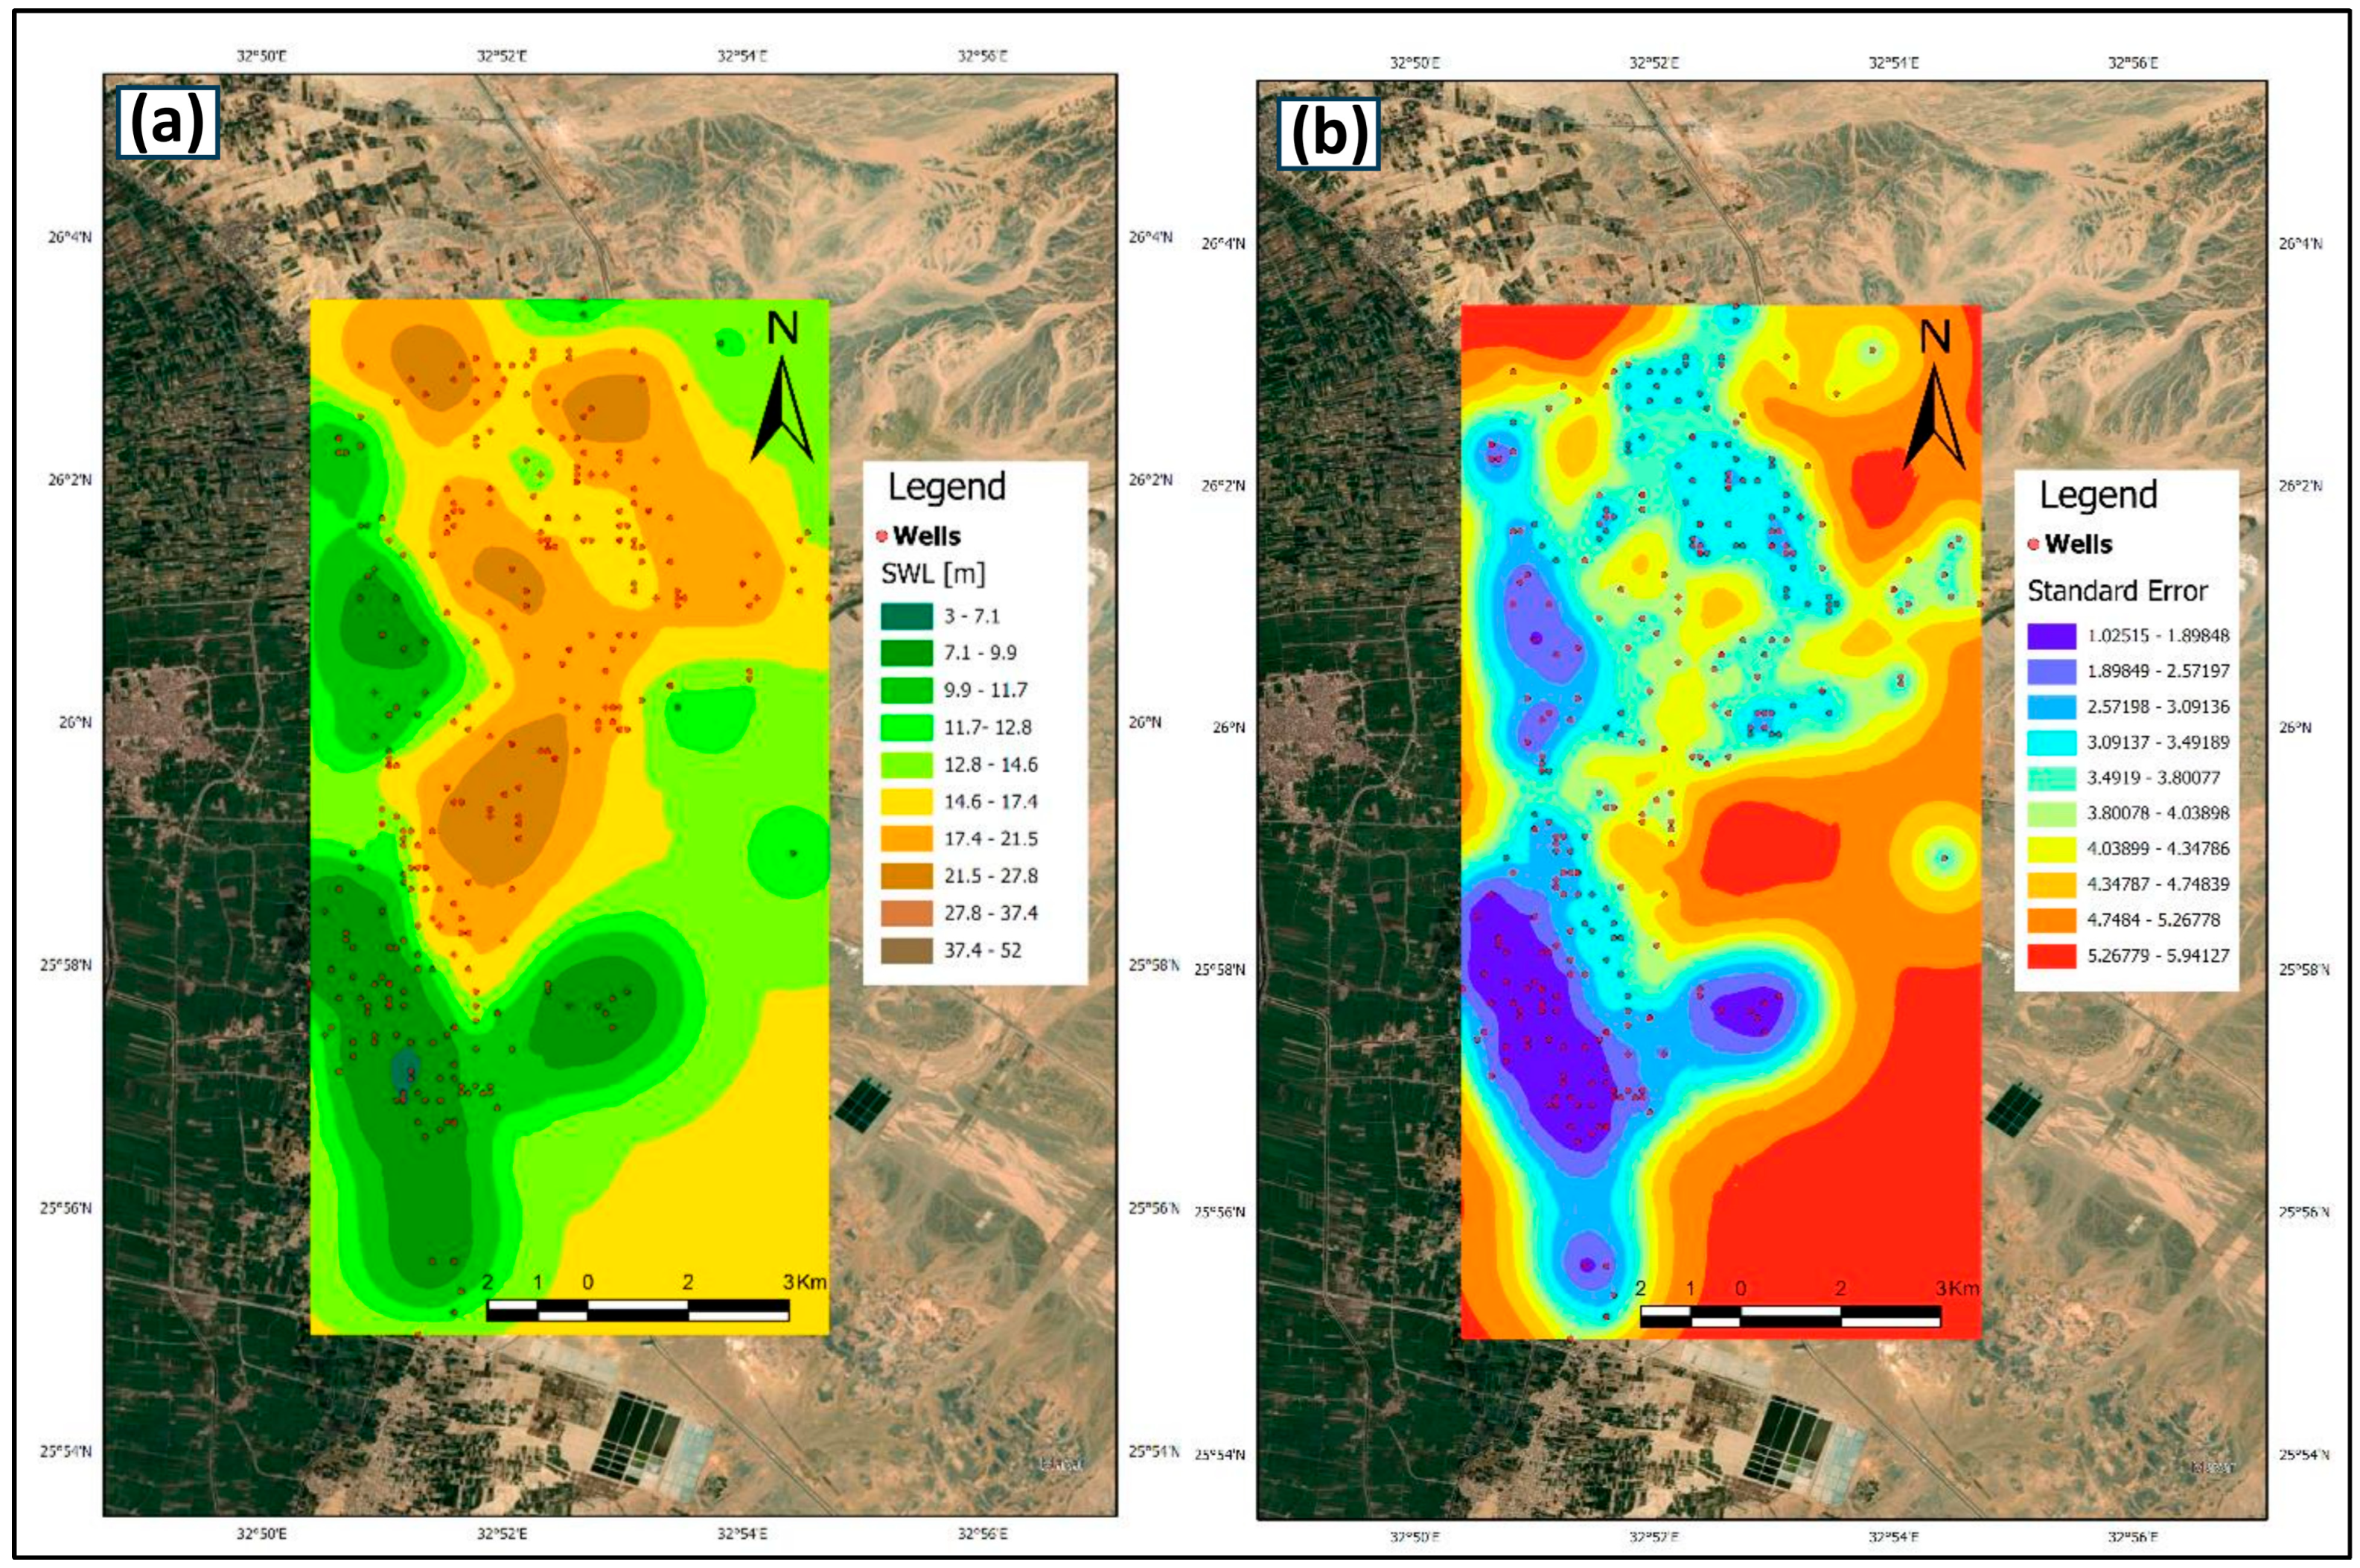Screen dimensions: 2360x1568
Task: Select the 17.4 - 21.5 orange swatch
Action: click(x=906, y=839)
